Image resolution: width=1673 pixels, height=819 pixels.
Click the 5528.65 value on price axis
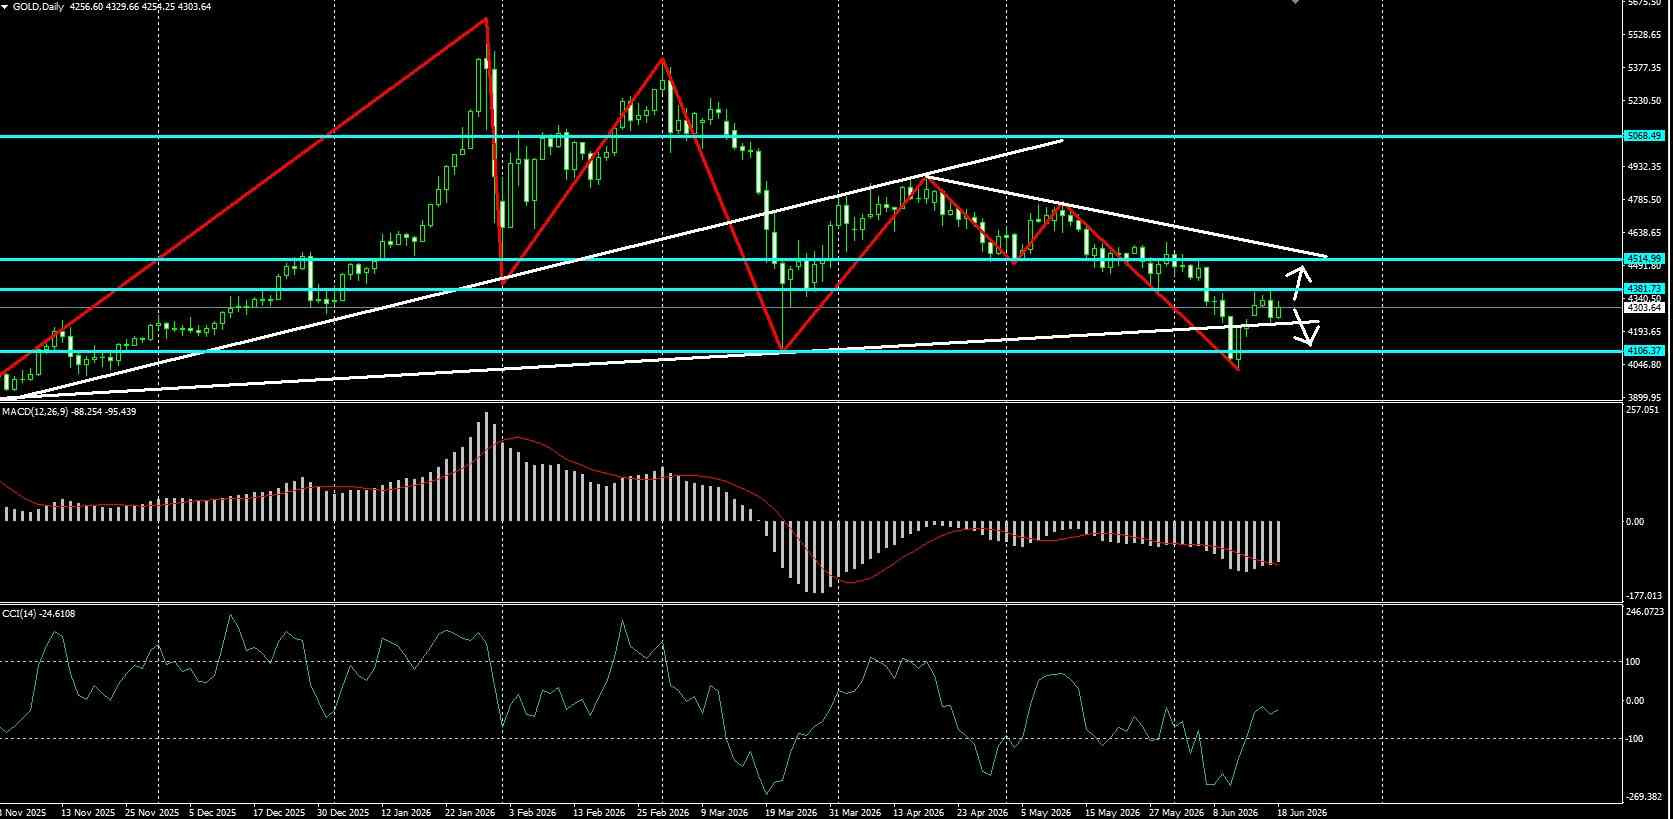pos(1645,35)
